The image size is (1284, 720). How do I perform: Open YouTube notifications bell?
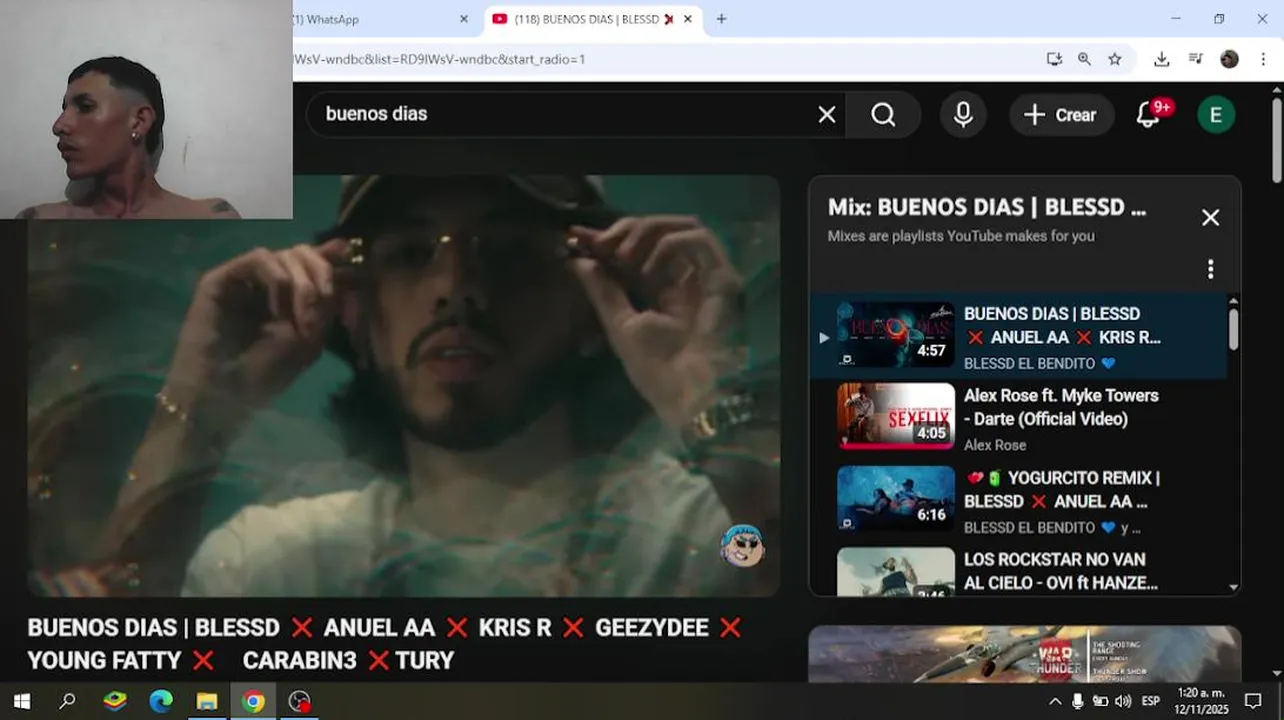click(1149, 115)
